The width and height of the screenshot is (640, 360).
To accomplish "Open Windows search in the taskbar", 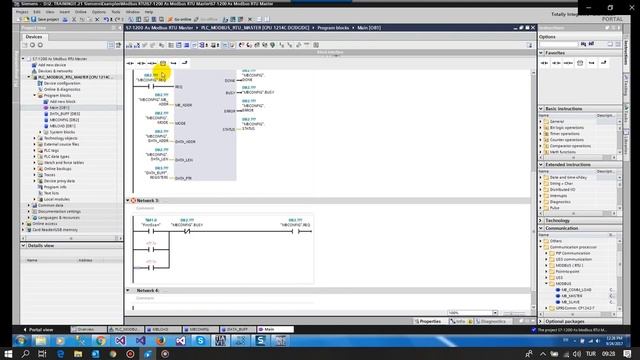I will (x=25, y=354).
